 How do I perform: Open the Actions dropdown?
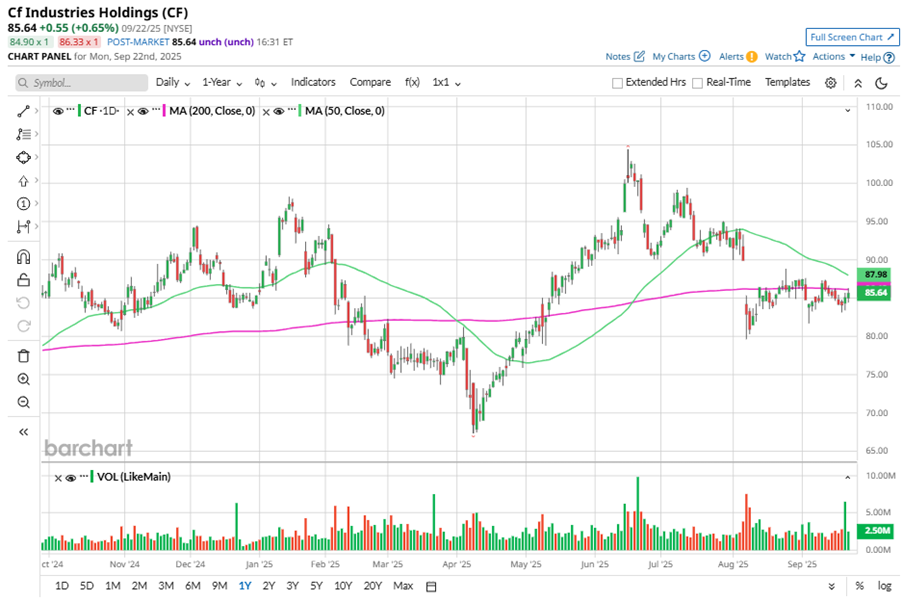point(834,56)
